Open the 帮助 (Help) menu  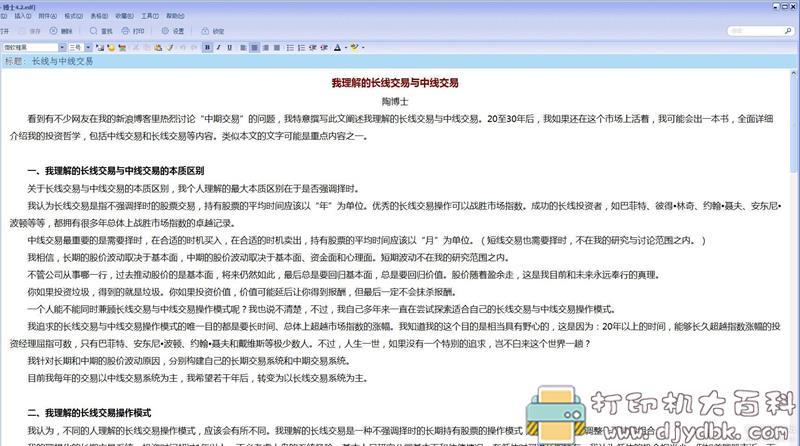[x=175, y=16]
